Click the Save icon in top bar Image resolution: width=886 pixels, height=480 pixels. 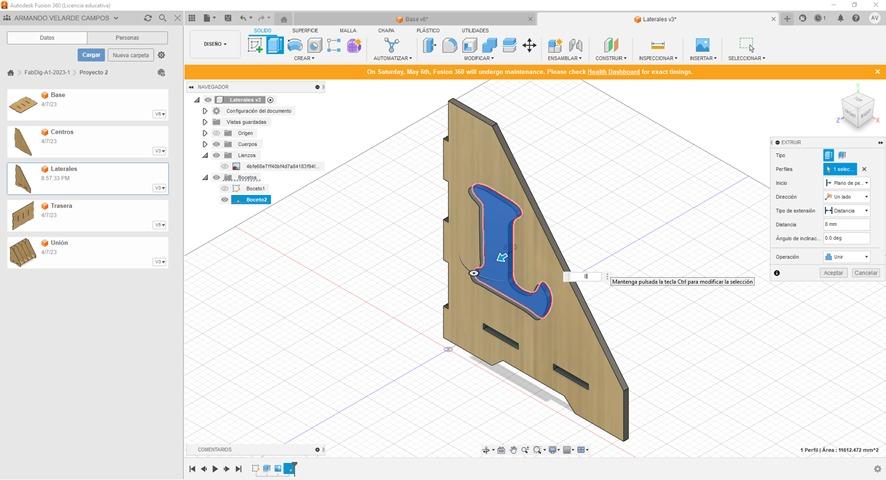coord(228,18)
